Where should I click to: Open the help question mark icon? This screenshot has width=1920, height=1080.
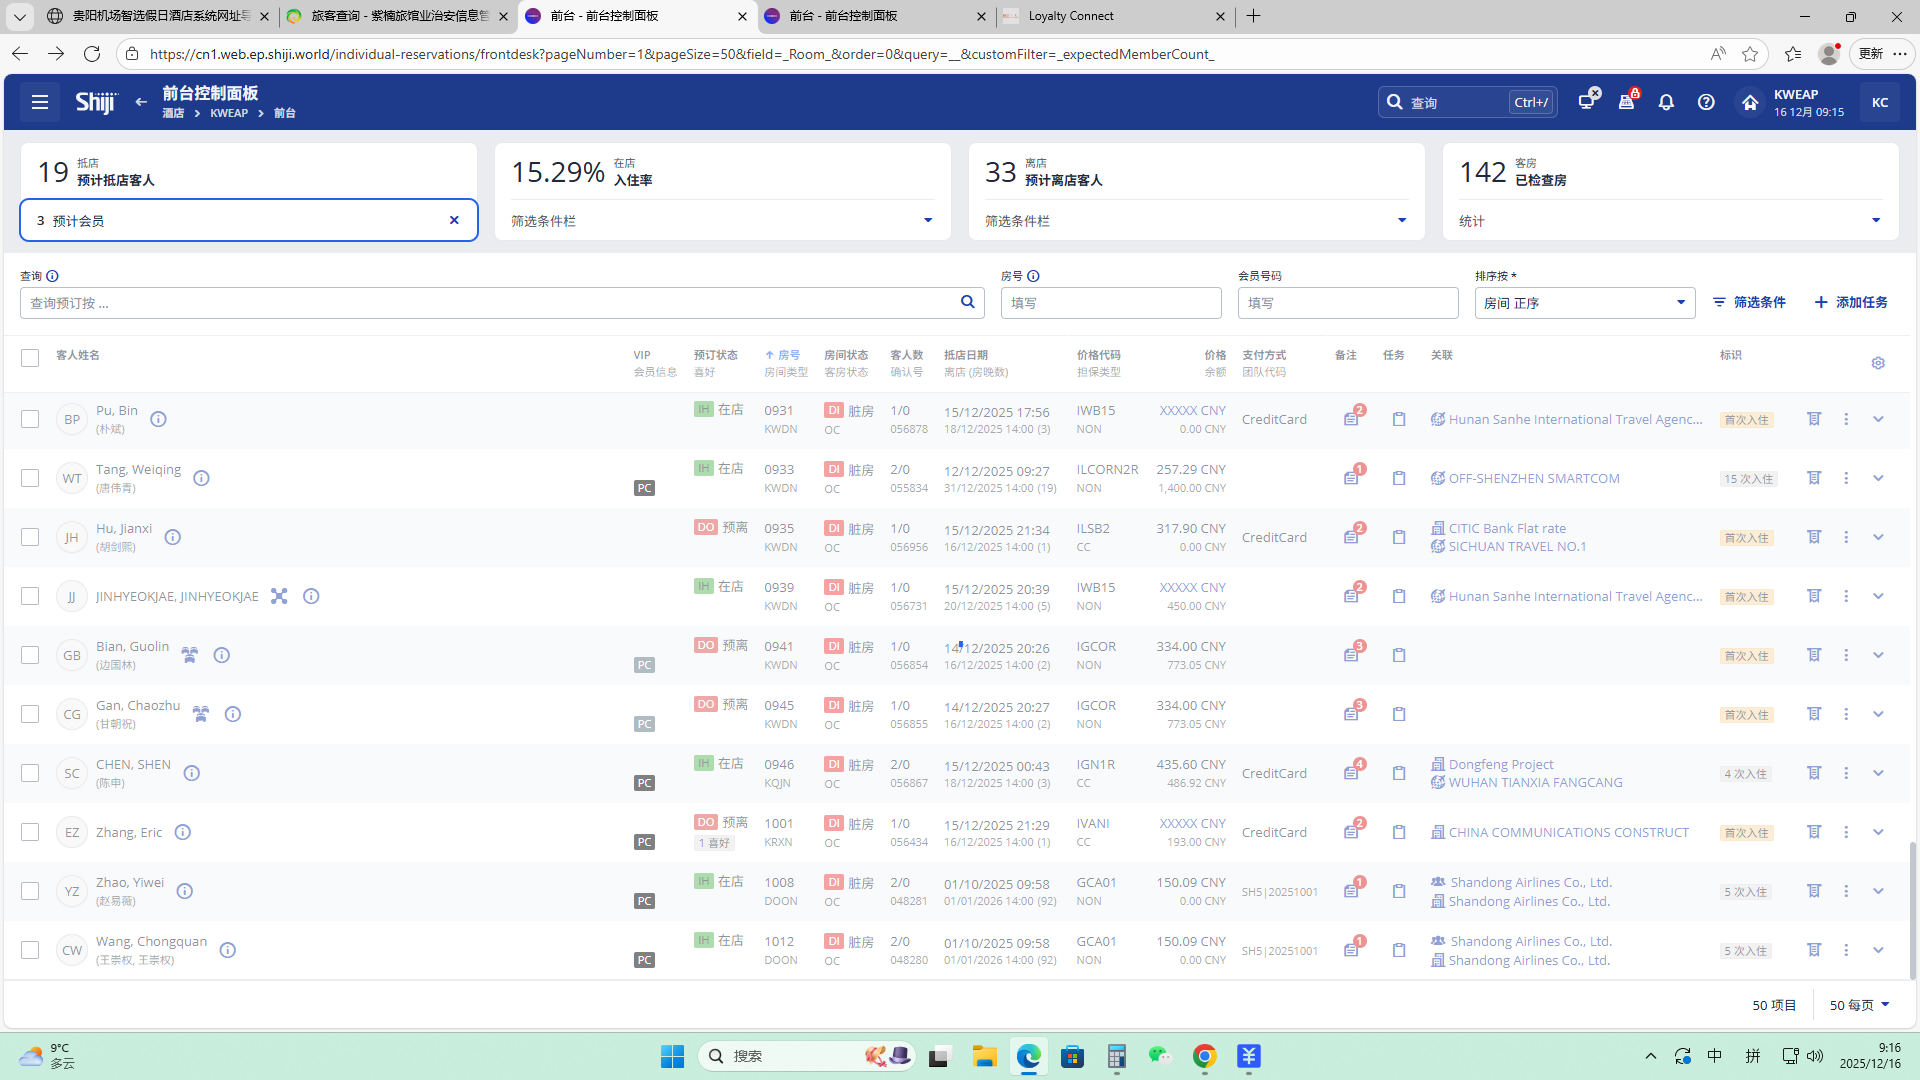1706,102
